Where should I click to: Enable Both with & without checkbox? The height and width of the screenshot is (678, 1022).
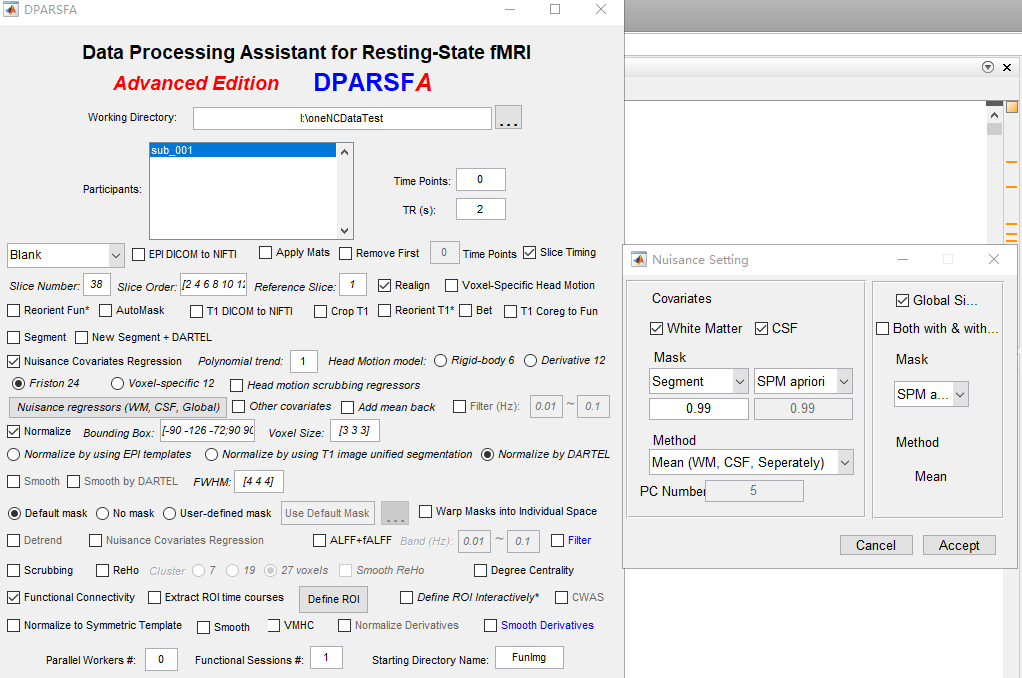(883, 329)
